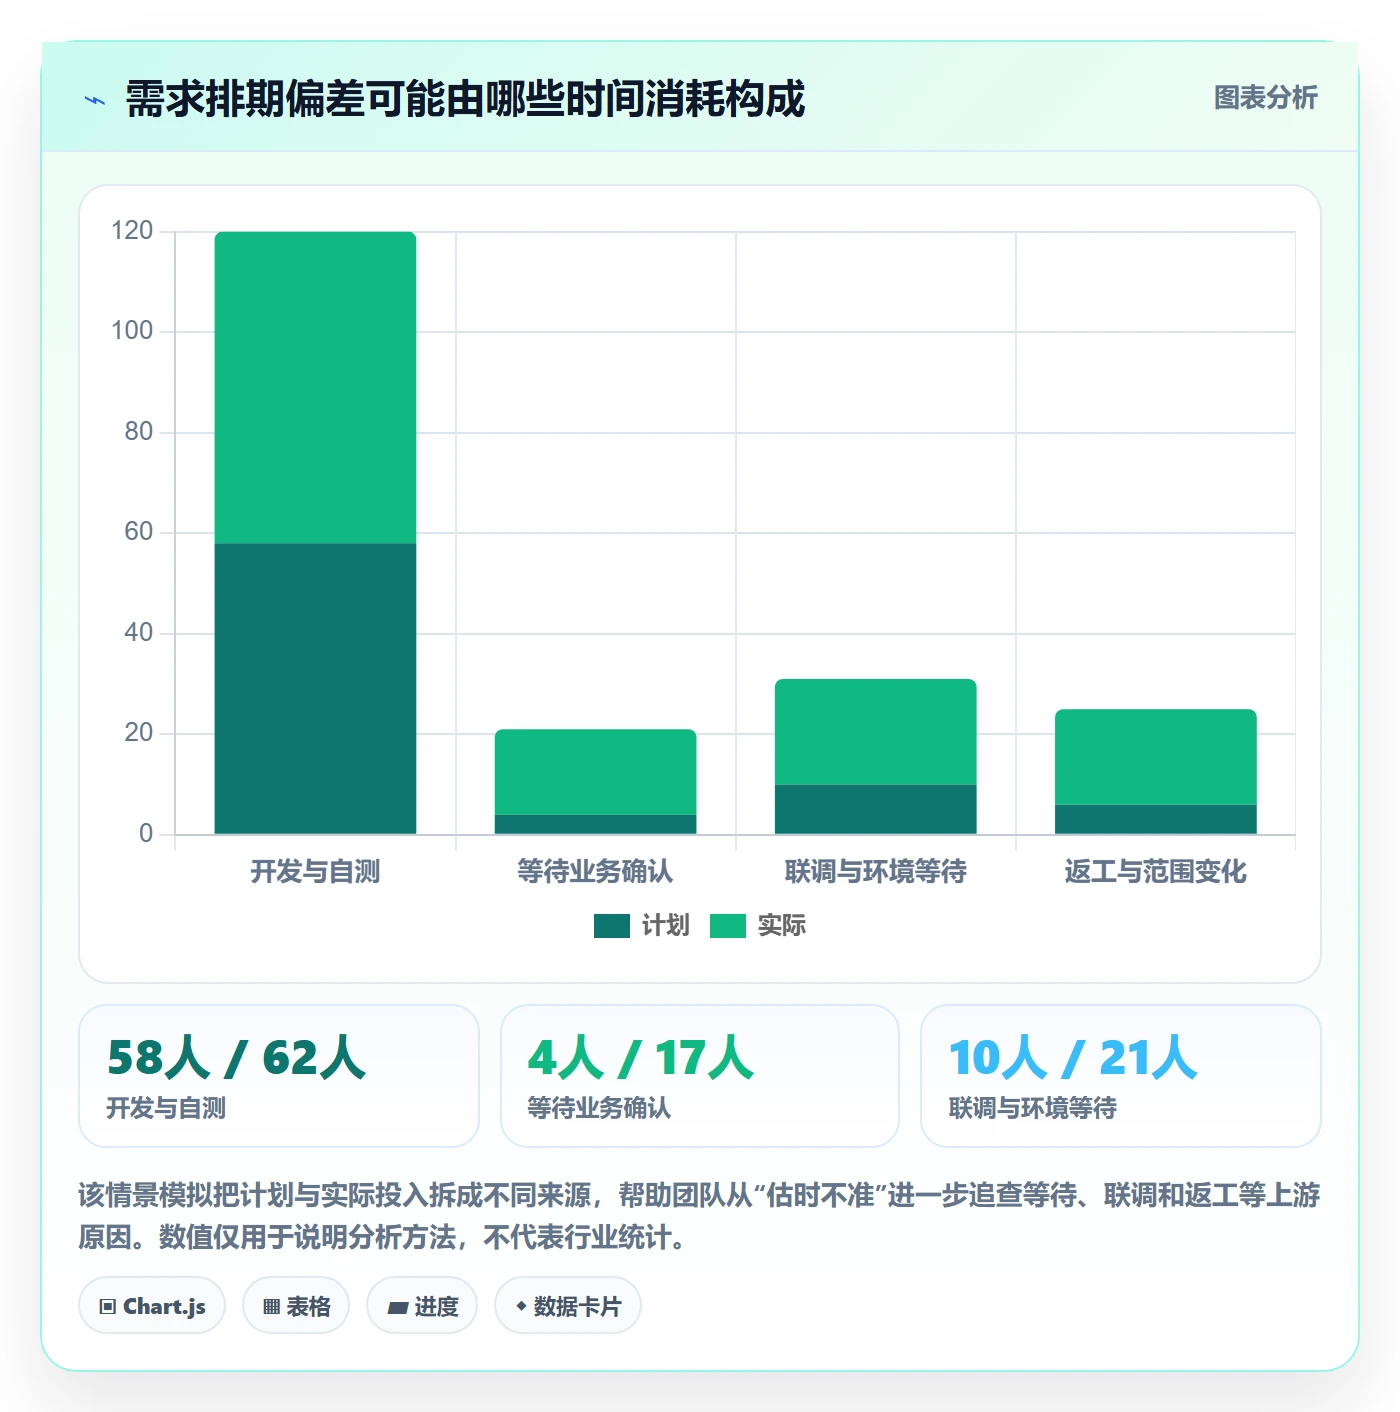Click the 计划 segment of 联调与环境等待 bar
The image size is (1400, 1412).
coord(875,809)
